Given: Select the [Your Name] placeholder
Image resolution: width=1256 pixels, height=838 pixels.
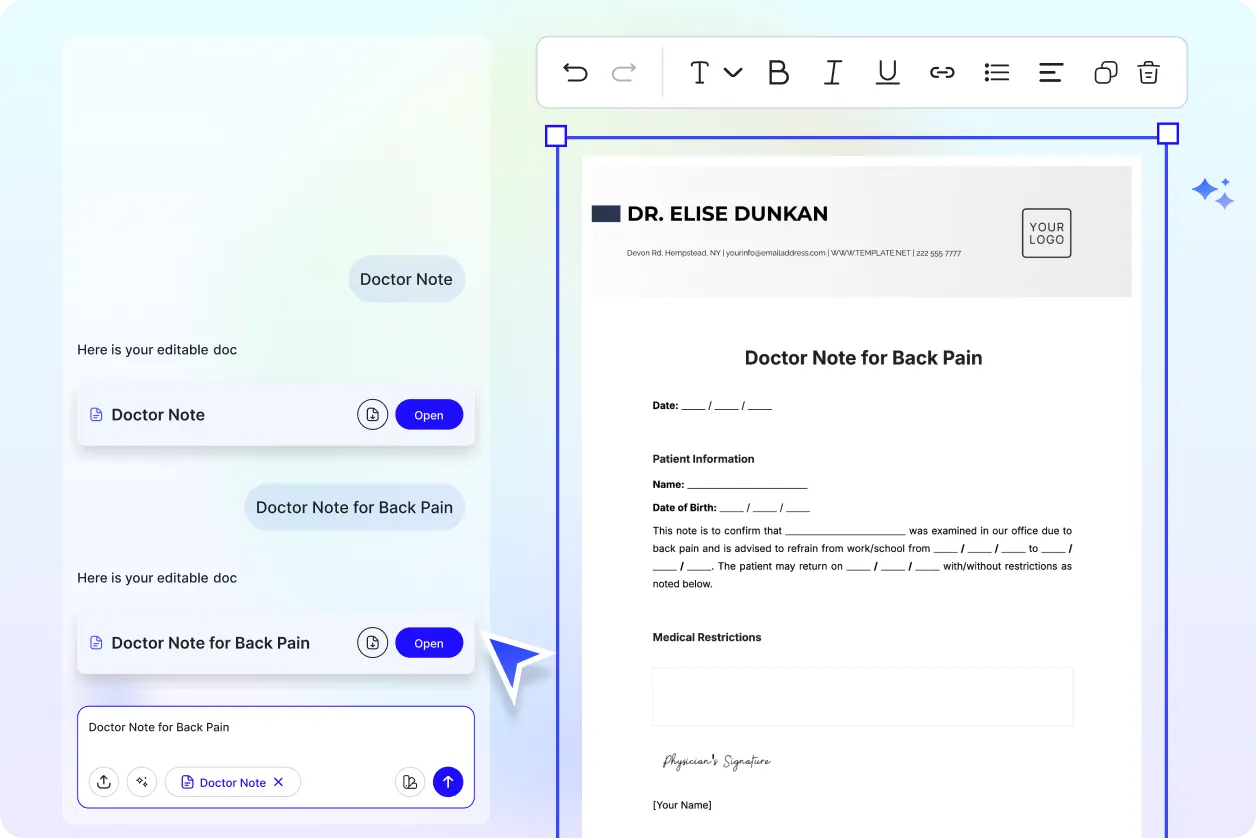Looking at the screenshot, I should [x=682, y=805].
